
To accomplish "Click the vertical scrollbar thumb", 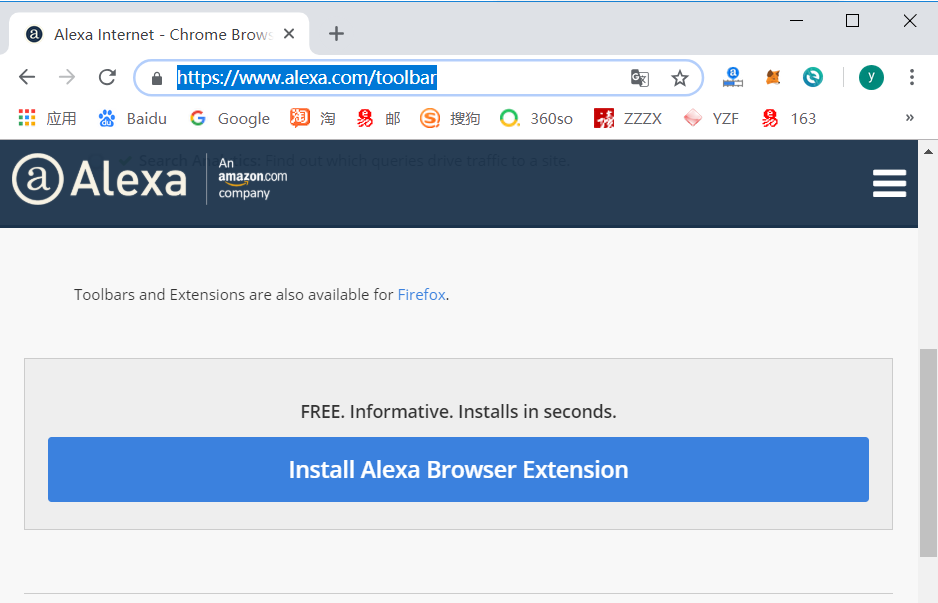I will (928, 450).
